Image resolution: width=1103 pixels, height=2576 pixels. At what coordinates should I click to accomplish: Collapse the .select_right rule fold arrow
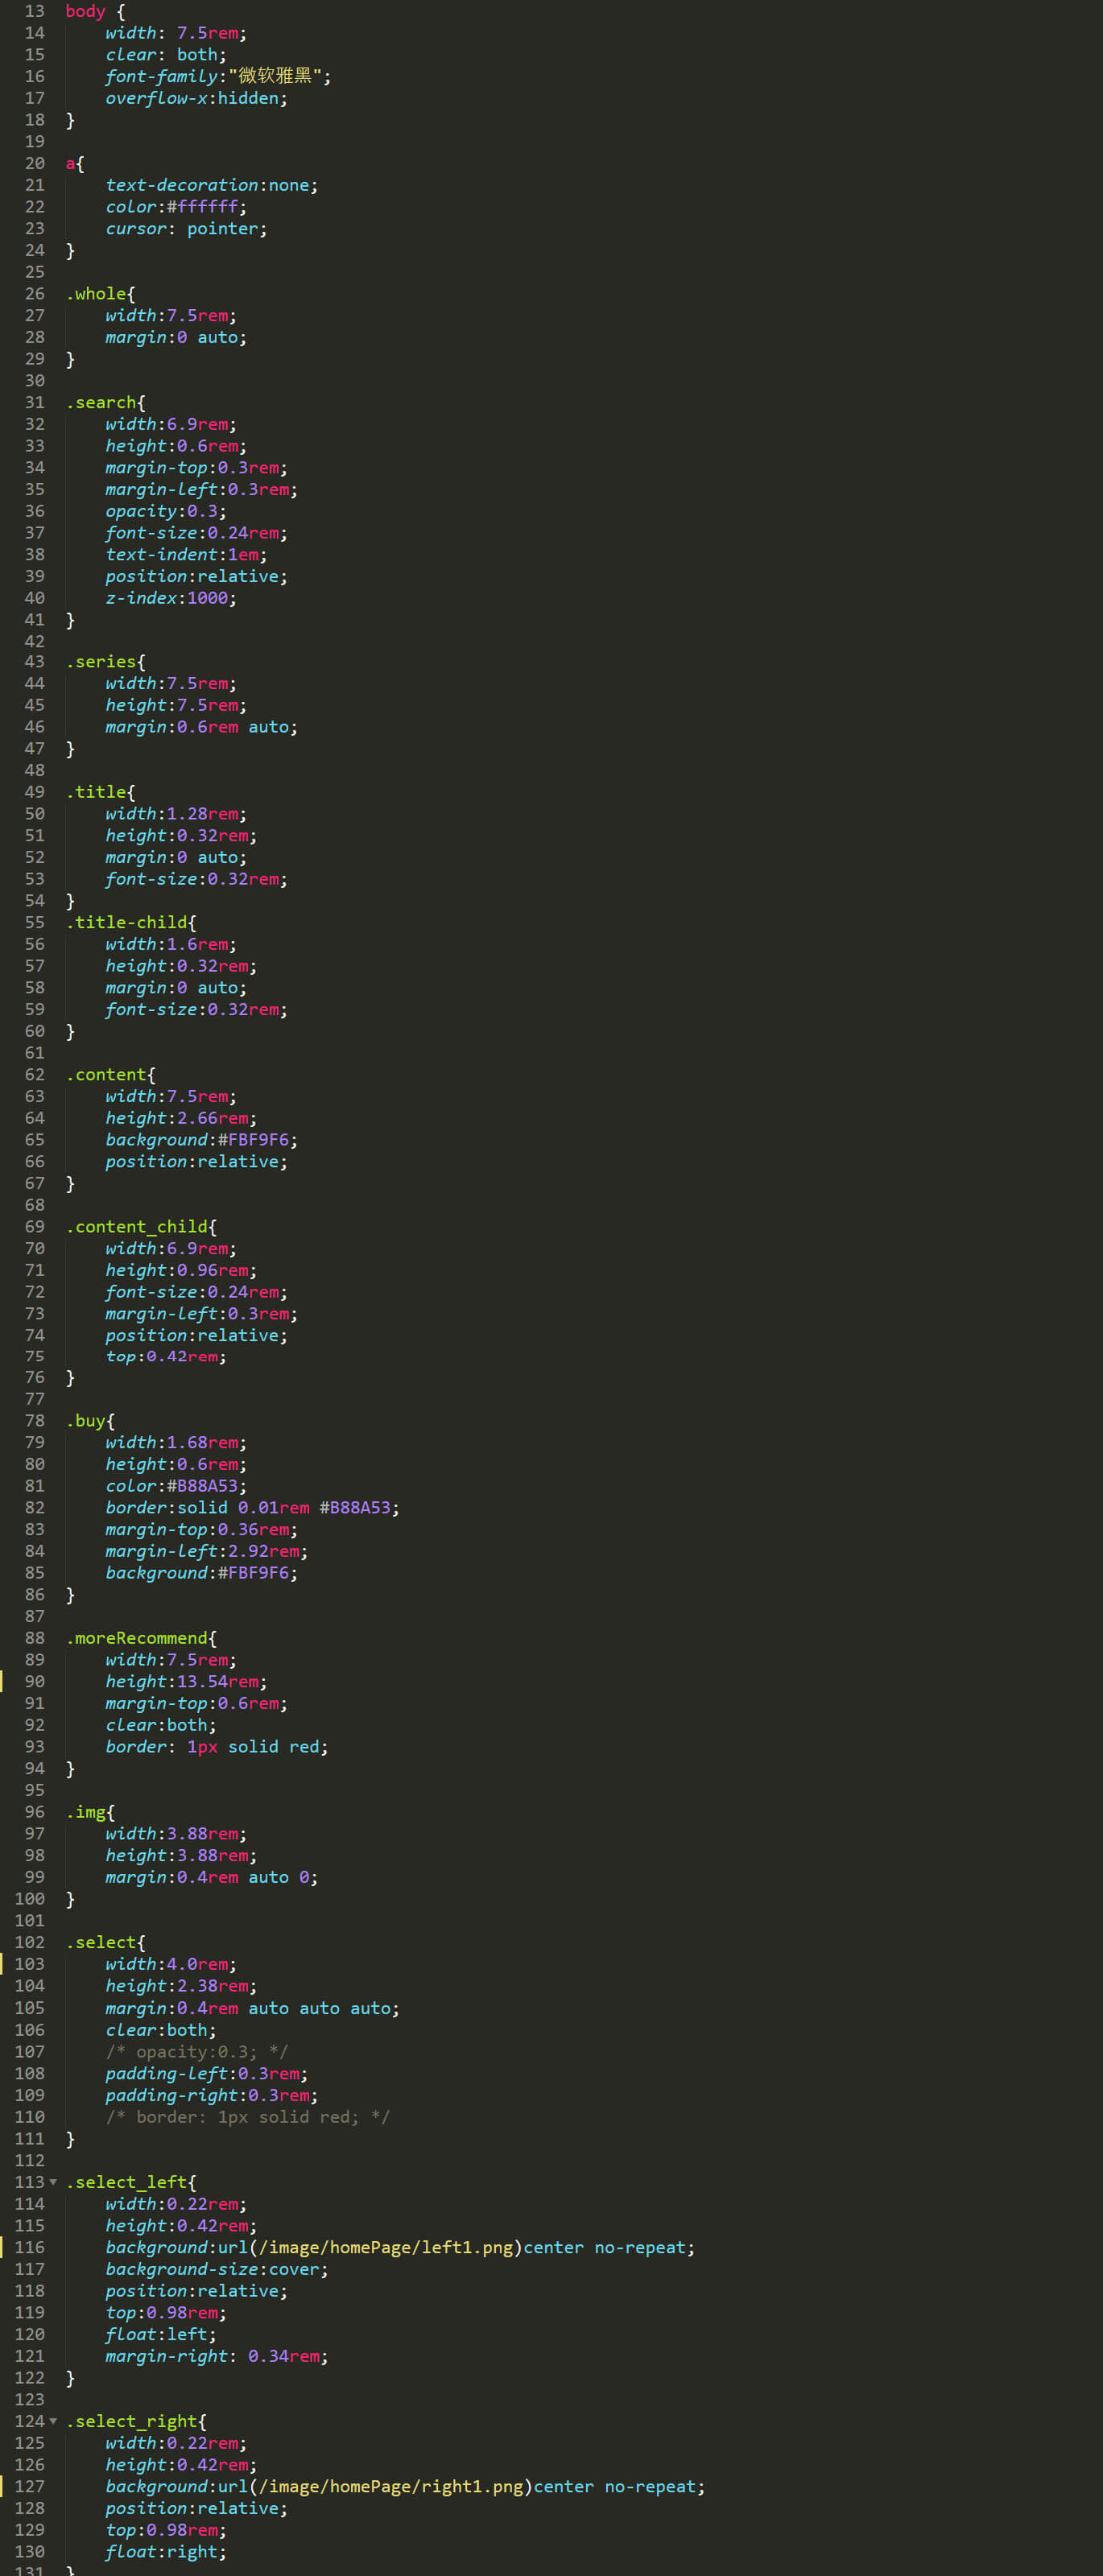coord(53,2421)
